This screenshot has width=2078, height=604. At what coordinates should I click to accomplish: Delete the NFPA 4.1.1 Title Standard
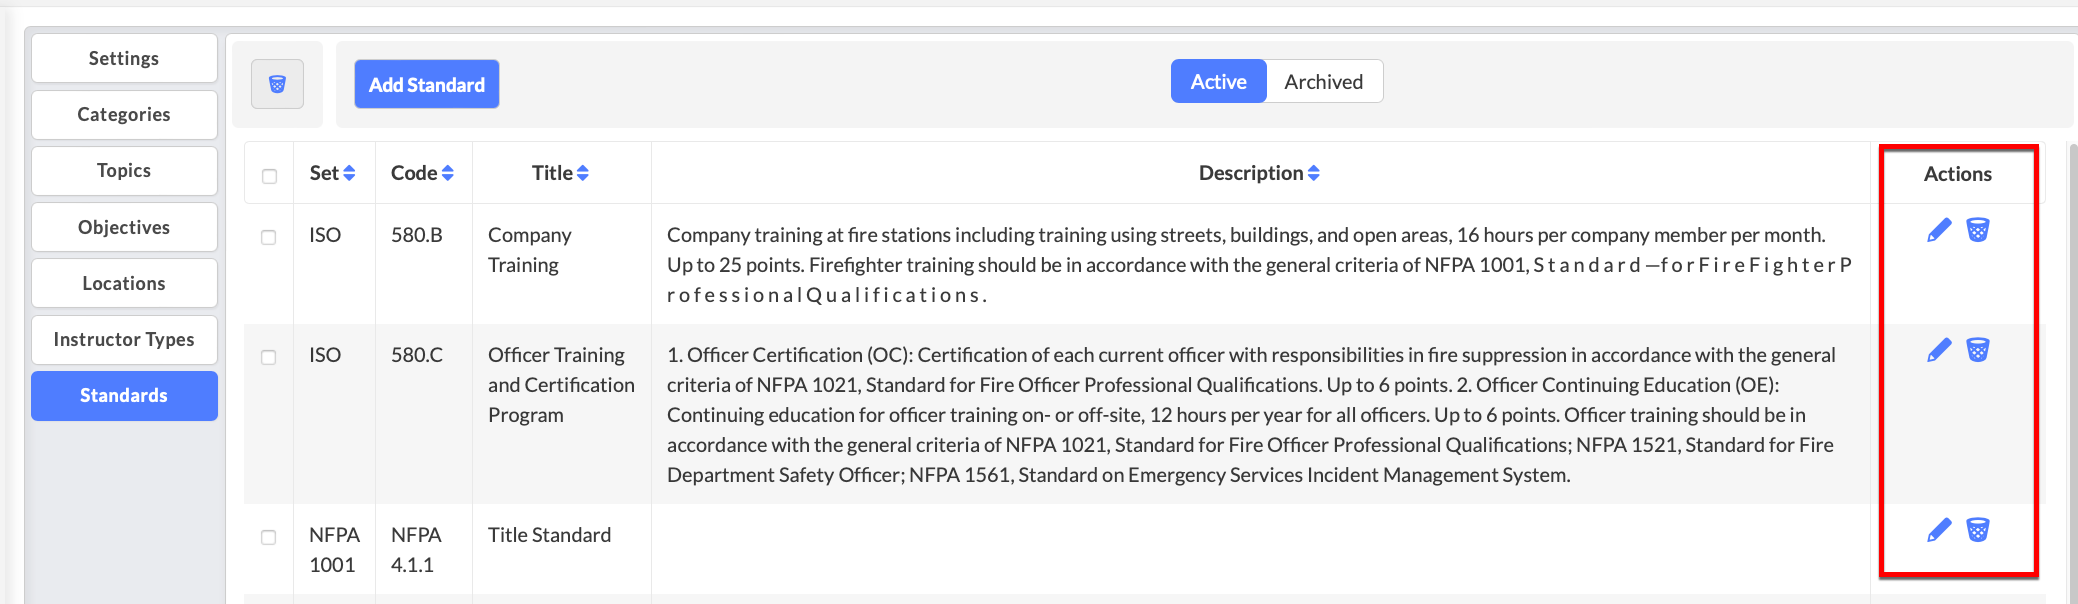1977,530
